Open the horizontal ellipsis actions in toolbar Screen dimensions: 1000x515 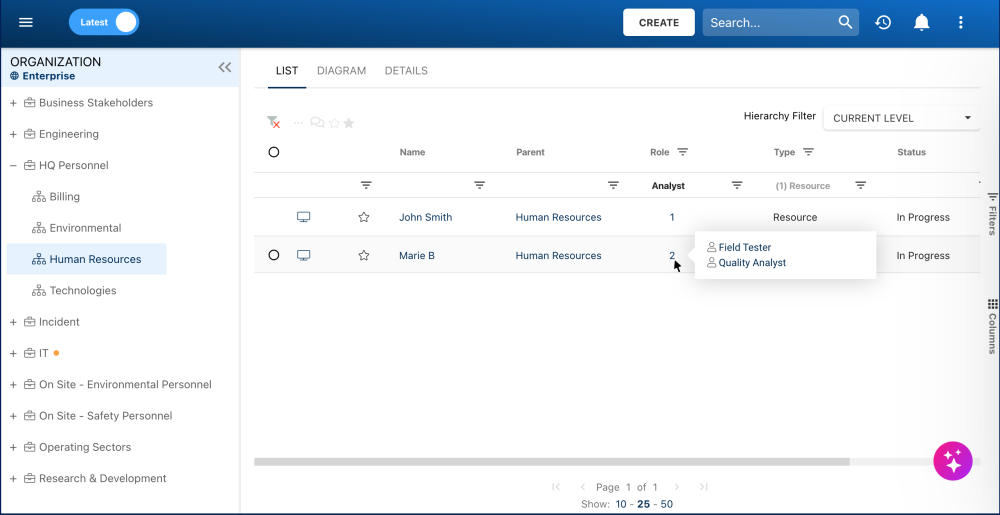pyautogui.click(x=298, y=122)
